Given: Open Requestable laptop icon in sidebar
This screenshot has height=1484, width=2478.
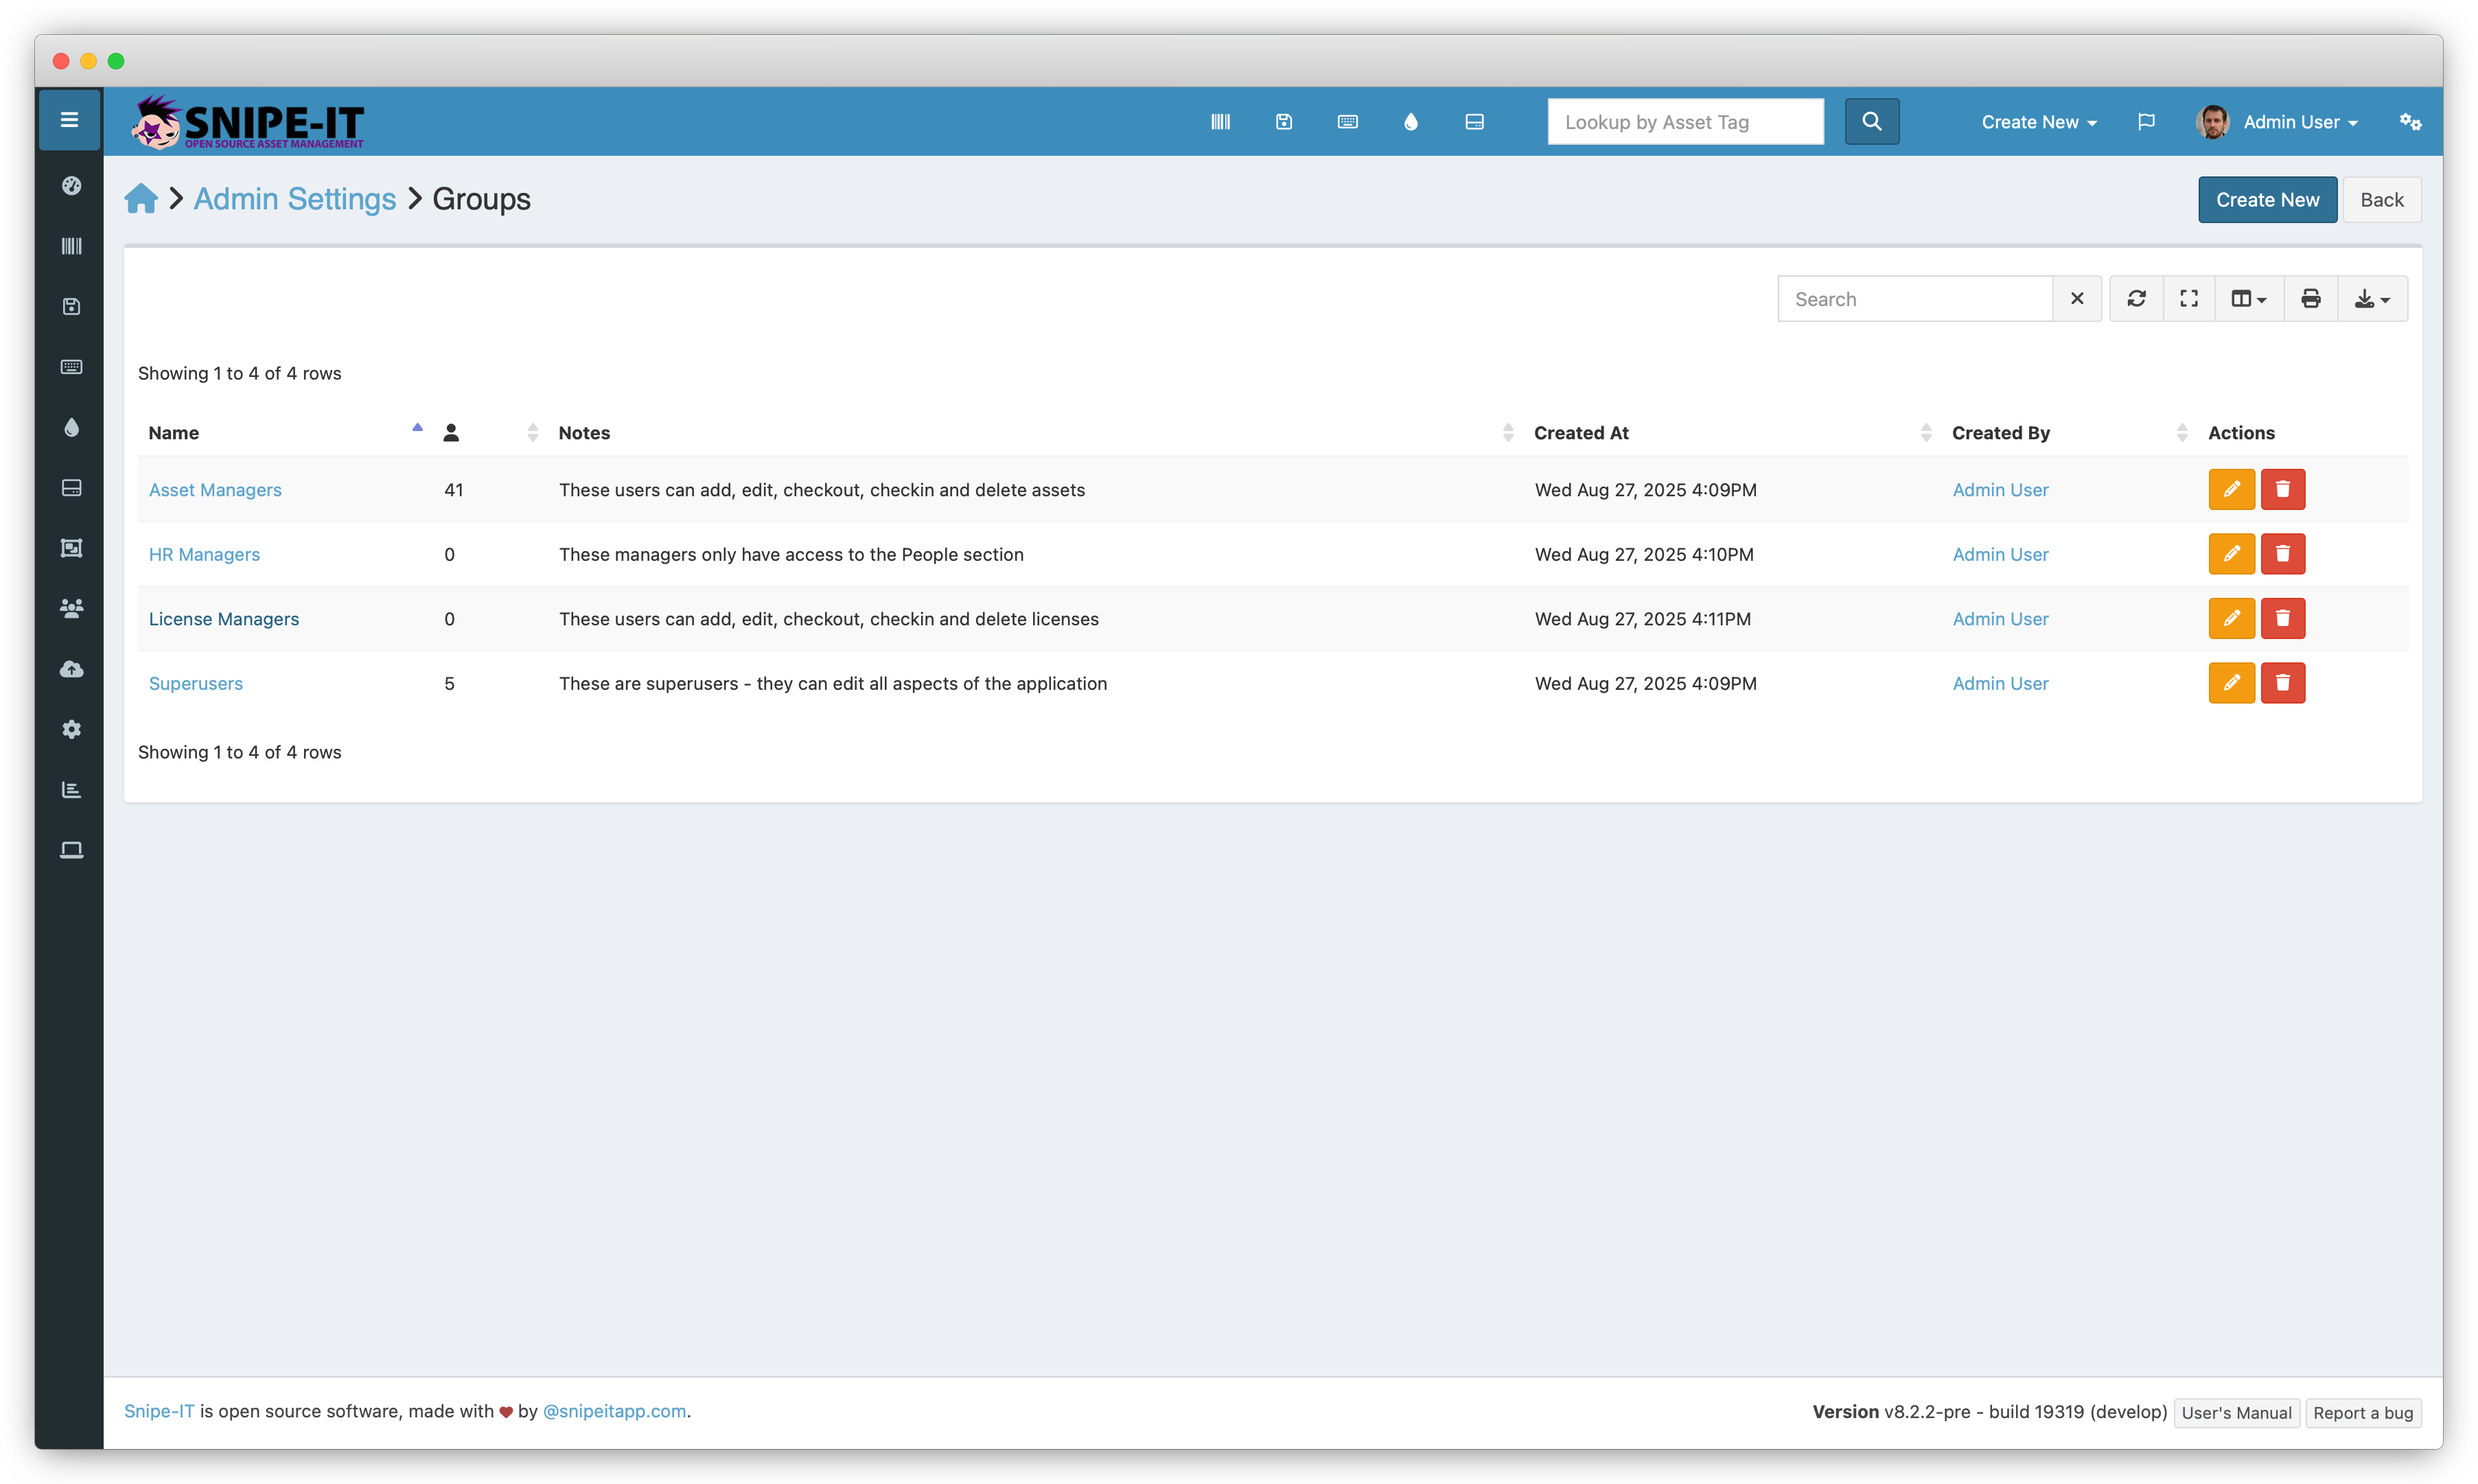Looking at the screenshot, I should point(71,850).
